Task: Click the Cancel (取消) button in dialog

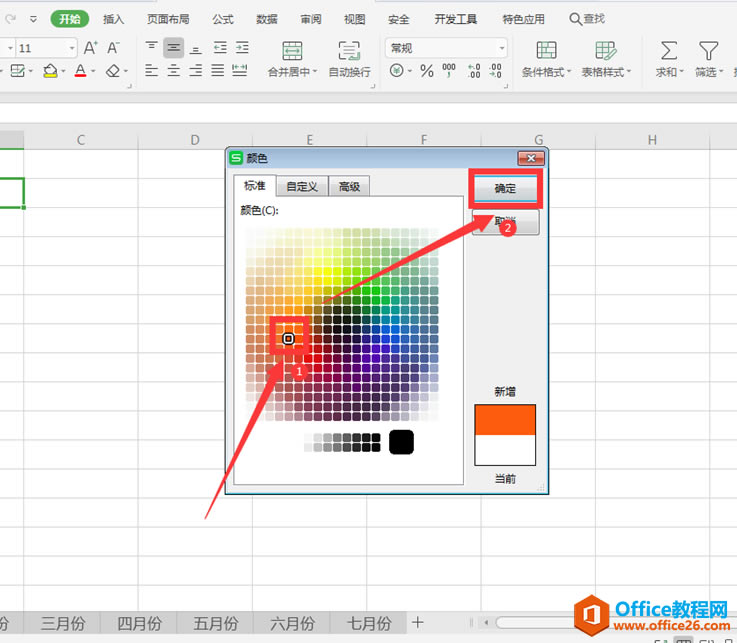Action: tap(505, 221)
